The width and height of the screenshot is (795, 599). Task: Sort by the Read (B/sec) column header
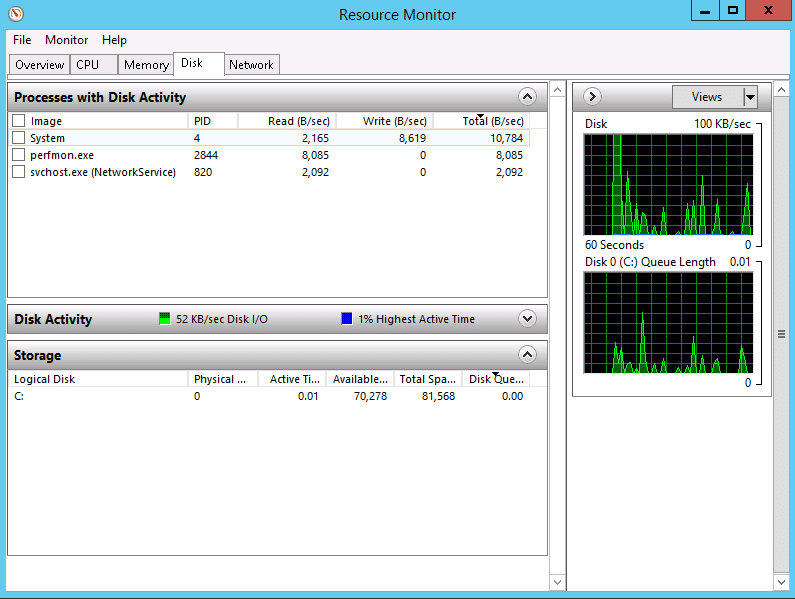pos(287,121)
